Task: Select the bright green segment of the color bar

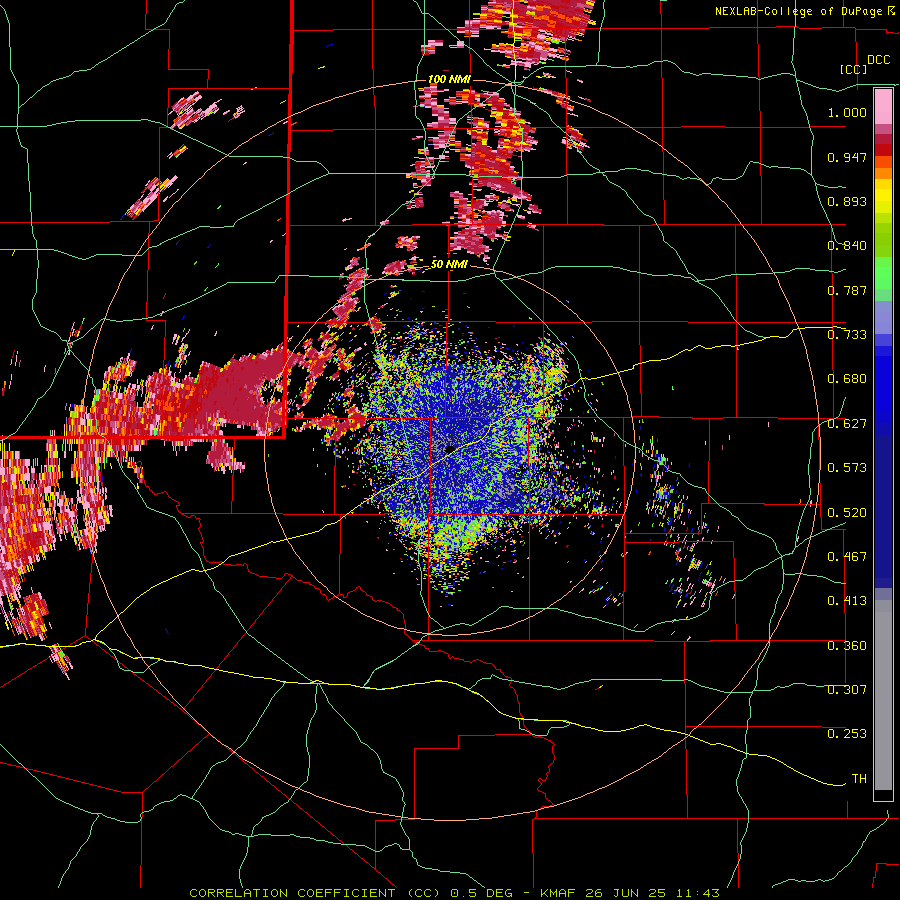Action: point(883,273)
